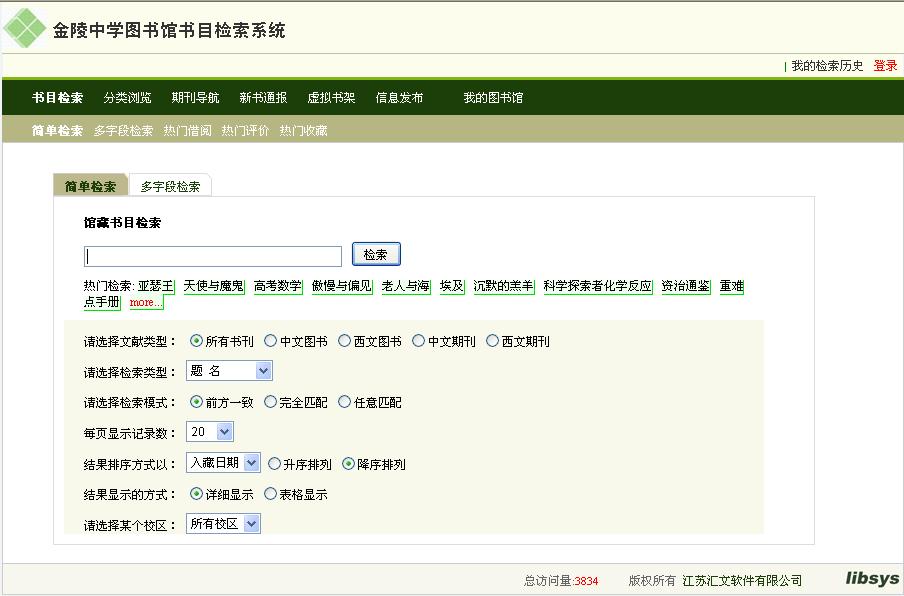This screenshot has height=596, width=904.
Task: Open 热门评价 in sub navigation
Action: point(246,131)
